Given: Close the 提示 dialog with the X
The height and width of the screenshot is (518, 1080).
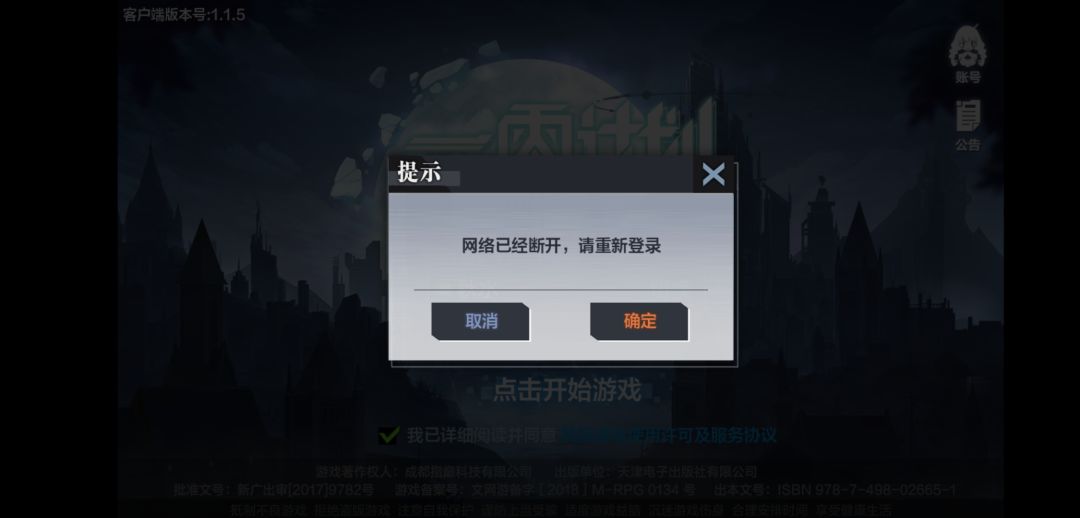Looking at the screenshot, I should pos(714,174).
